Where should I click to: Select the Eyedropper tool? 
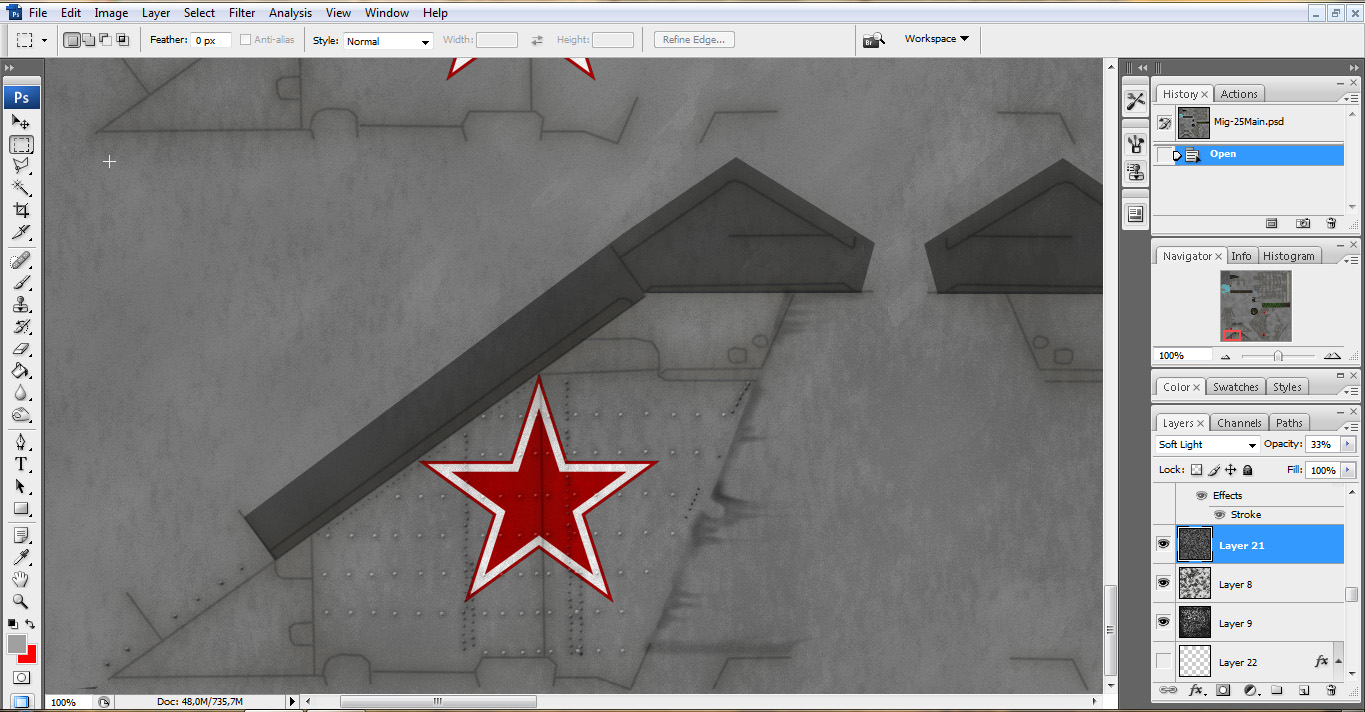21,557
